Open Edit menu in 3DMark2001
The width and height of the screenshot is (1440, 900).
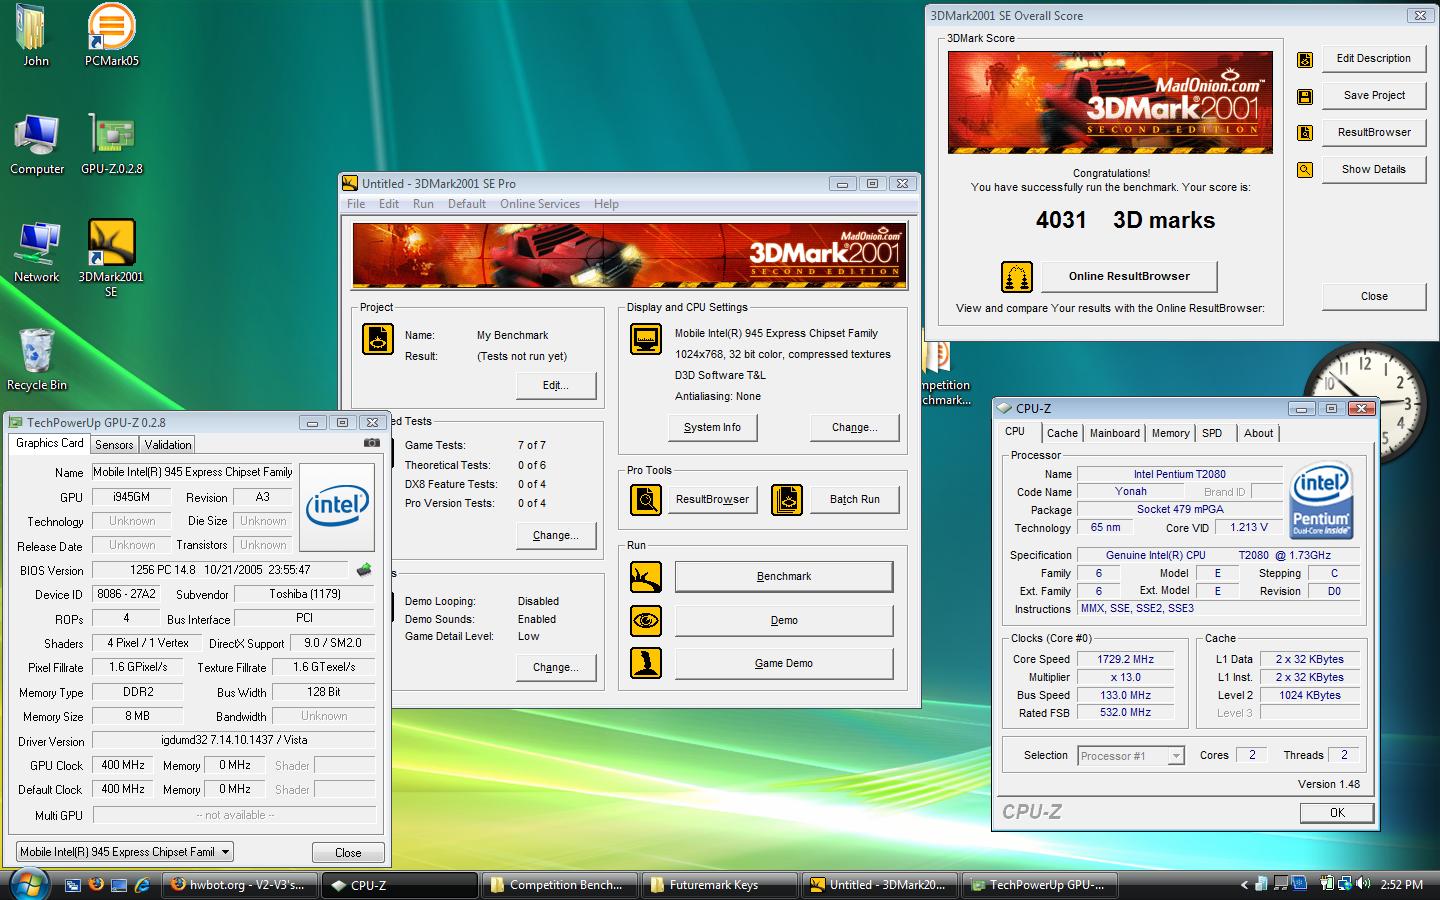pyautogui.click(x=389, y=204)
